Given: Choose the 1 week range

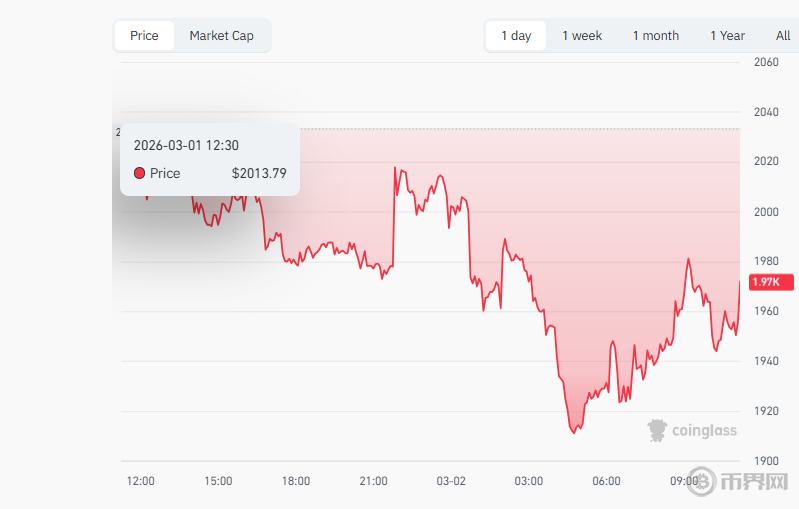Looking at the screenshot, I should [582, 36].
